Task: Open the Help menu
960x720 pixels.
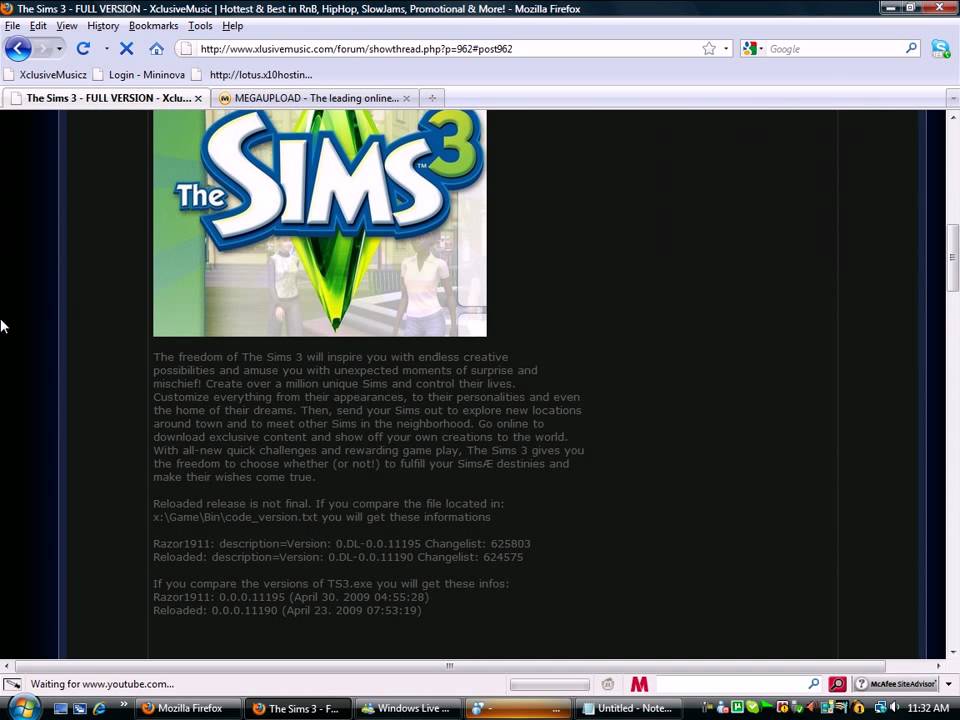Action: 233,26
